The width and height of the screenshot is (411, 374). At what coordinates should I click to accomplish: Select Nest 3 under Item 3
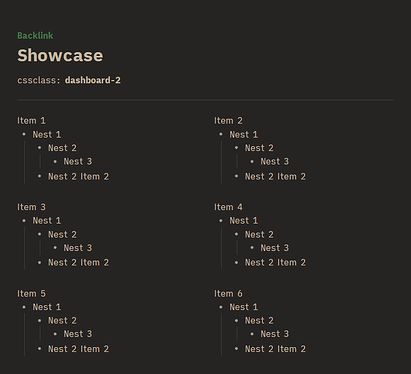[78, 248]
